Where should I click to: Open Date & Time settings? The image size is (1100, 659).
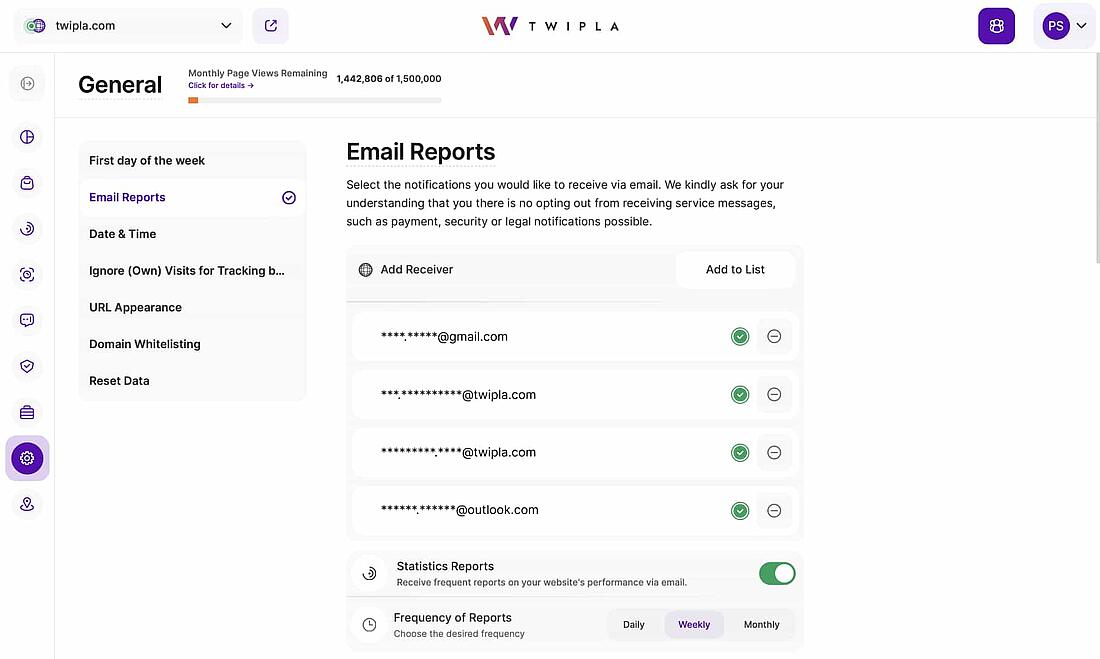tap(192, 234)
